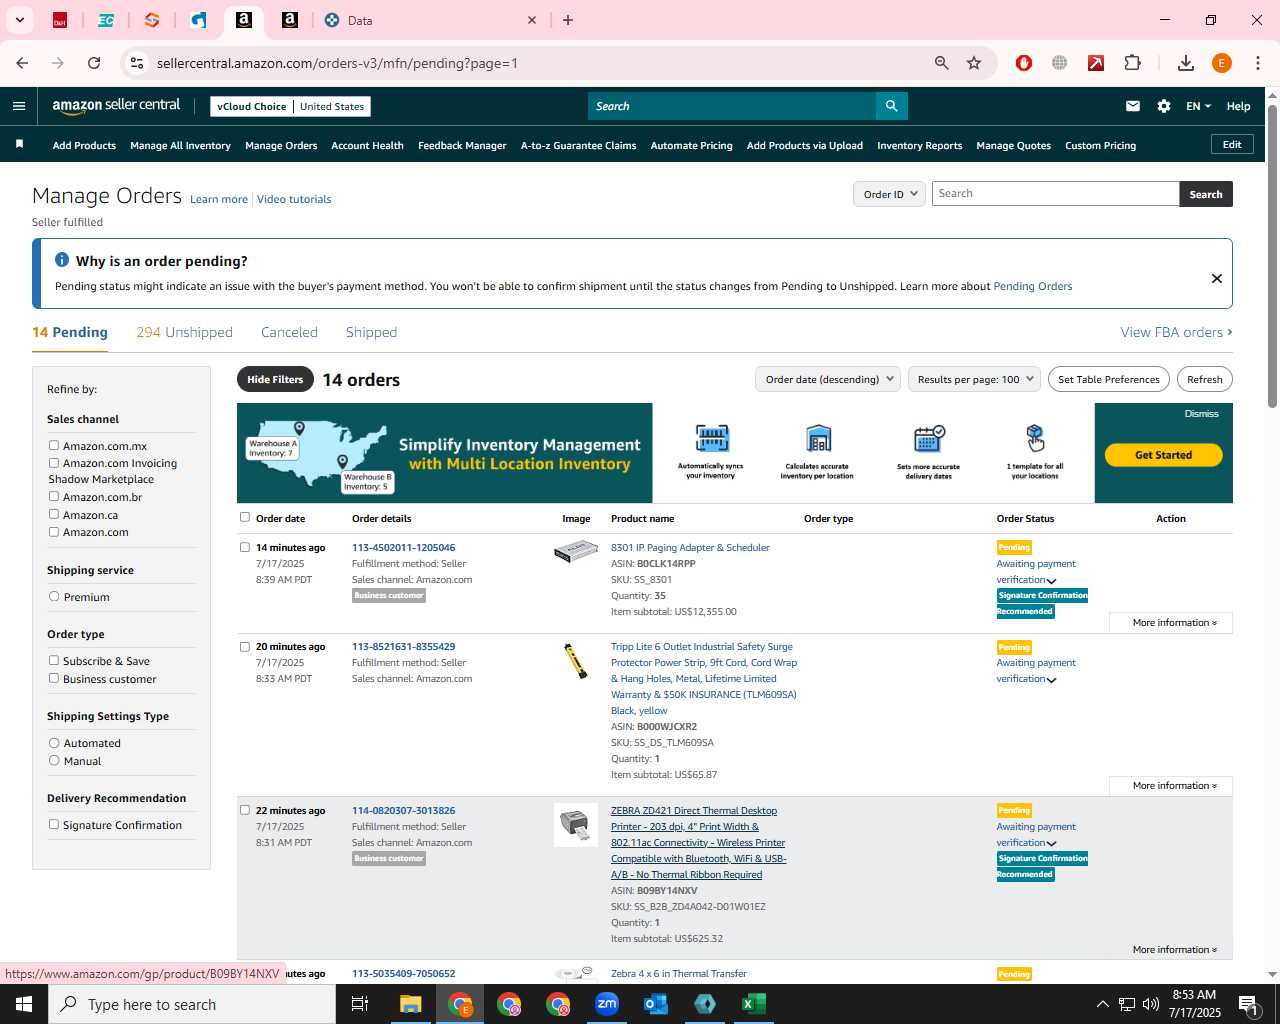Screen dimensions: 1280x1024
Task: Check the Signature Confirmation filter
Action: pyautogui.click(x=54, y=825)
